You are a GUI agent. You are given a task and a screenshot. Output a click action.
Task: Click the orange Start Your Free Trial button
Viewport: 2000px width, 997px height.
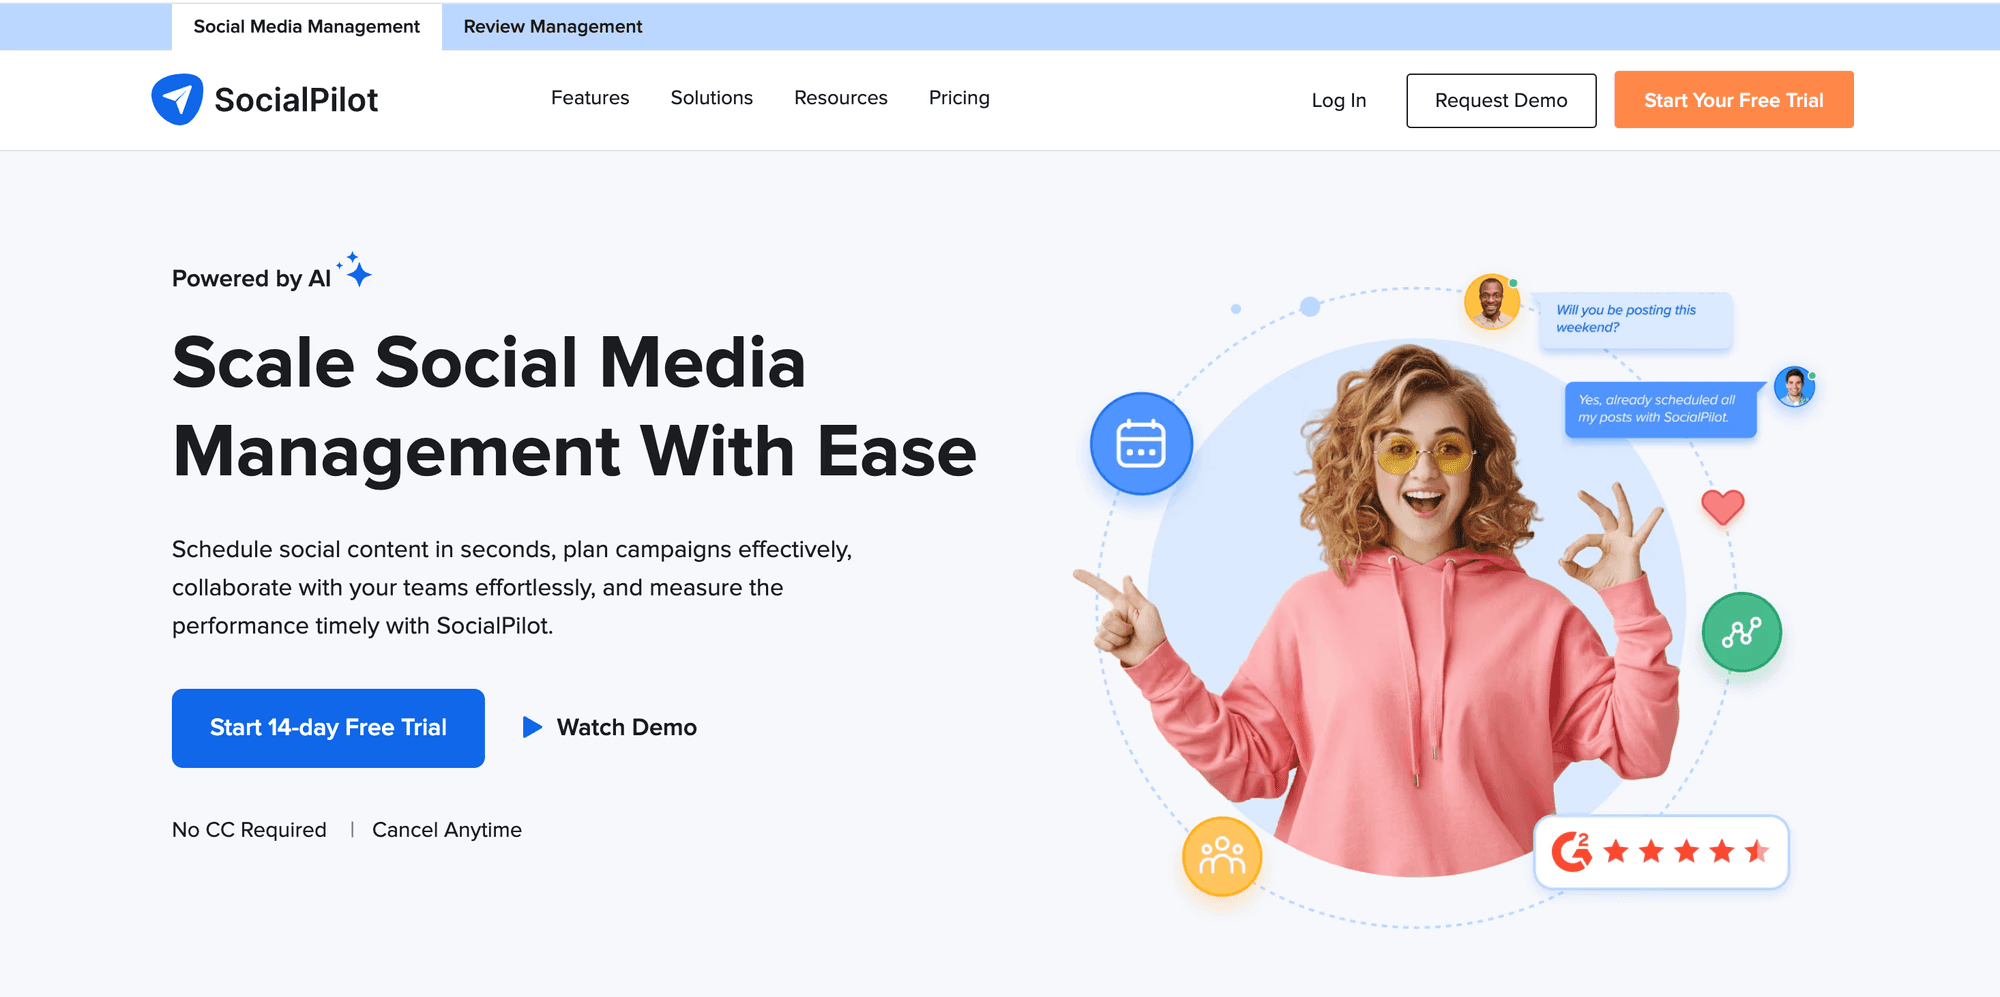click(x=1734, y=100)
